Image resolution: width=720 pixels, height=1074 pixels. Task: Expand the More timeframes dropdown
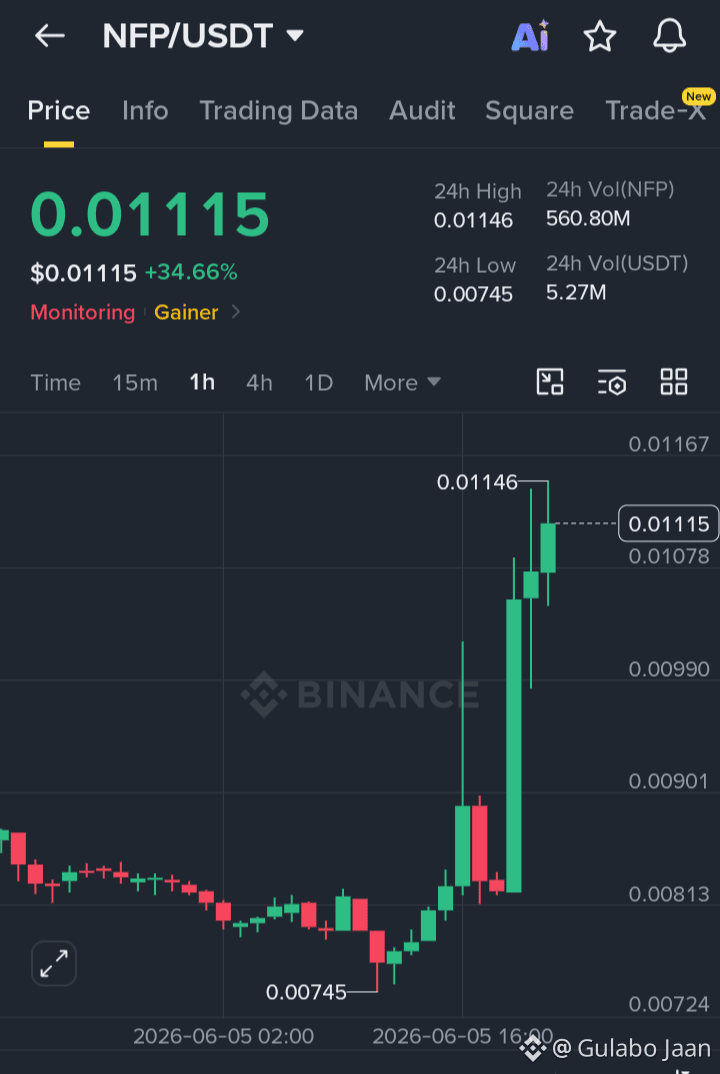[402, 382]
